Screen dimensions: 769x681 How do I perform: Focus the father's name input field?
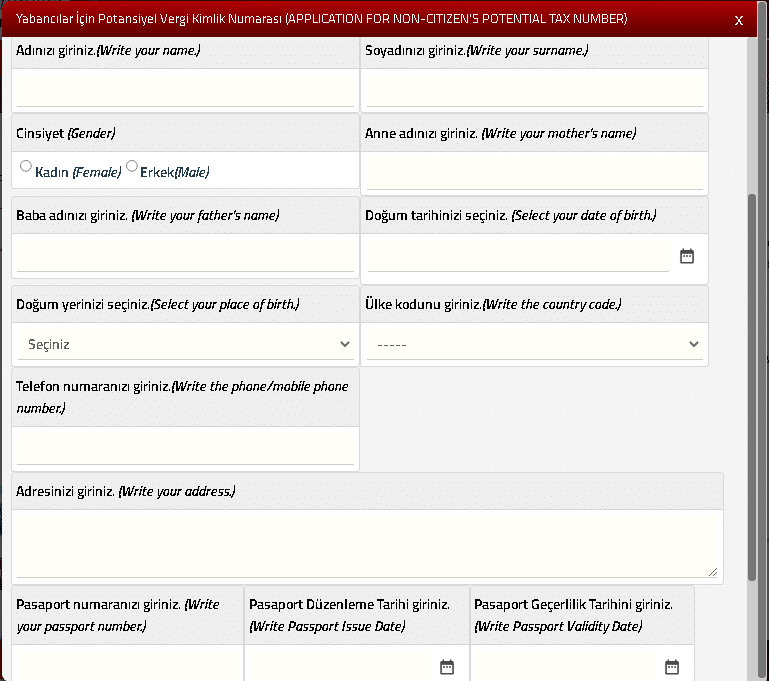pyautogui.click(x=185, y=256)
